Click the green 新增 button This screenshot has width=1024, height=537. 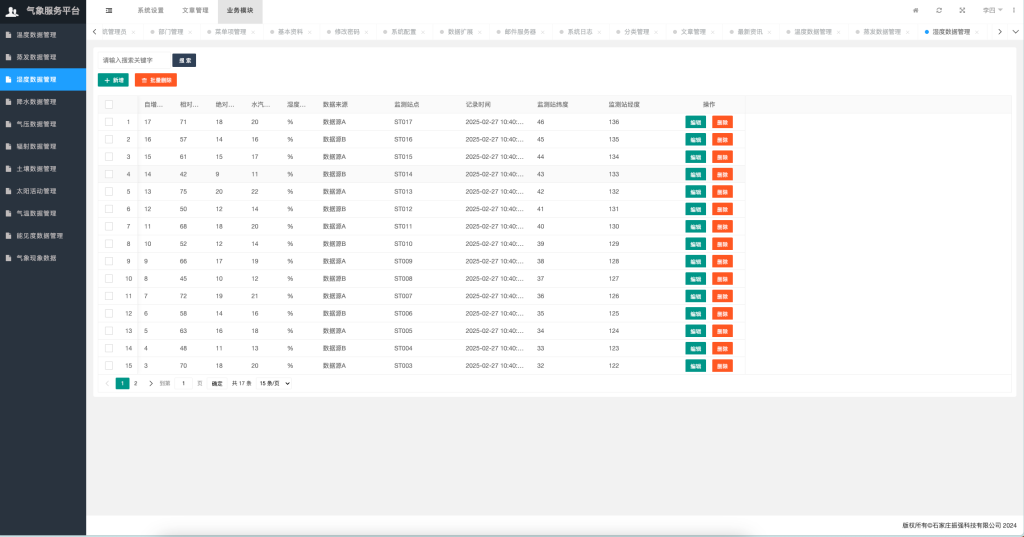[x=113, y=79]
